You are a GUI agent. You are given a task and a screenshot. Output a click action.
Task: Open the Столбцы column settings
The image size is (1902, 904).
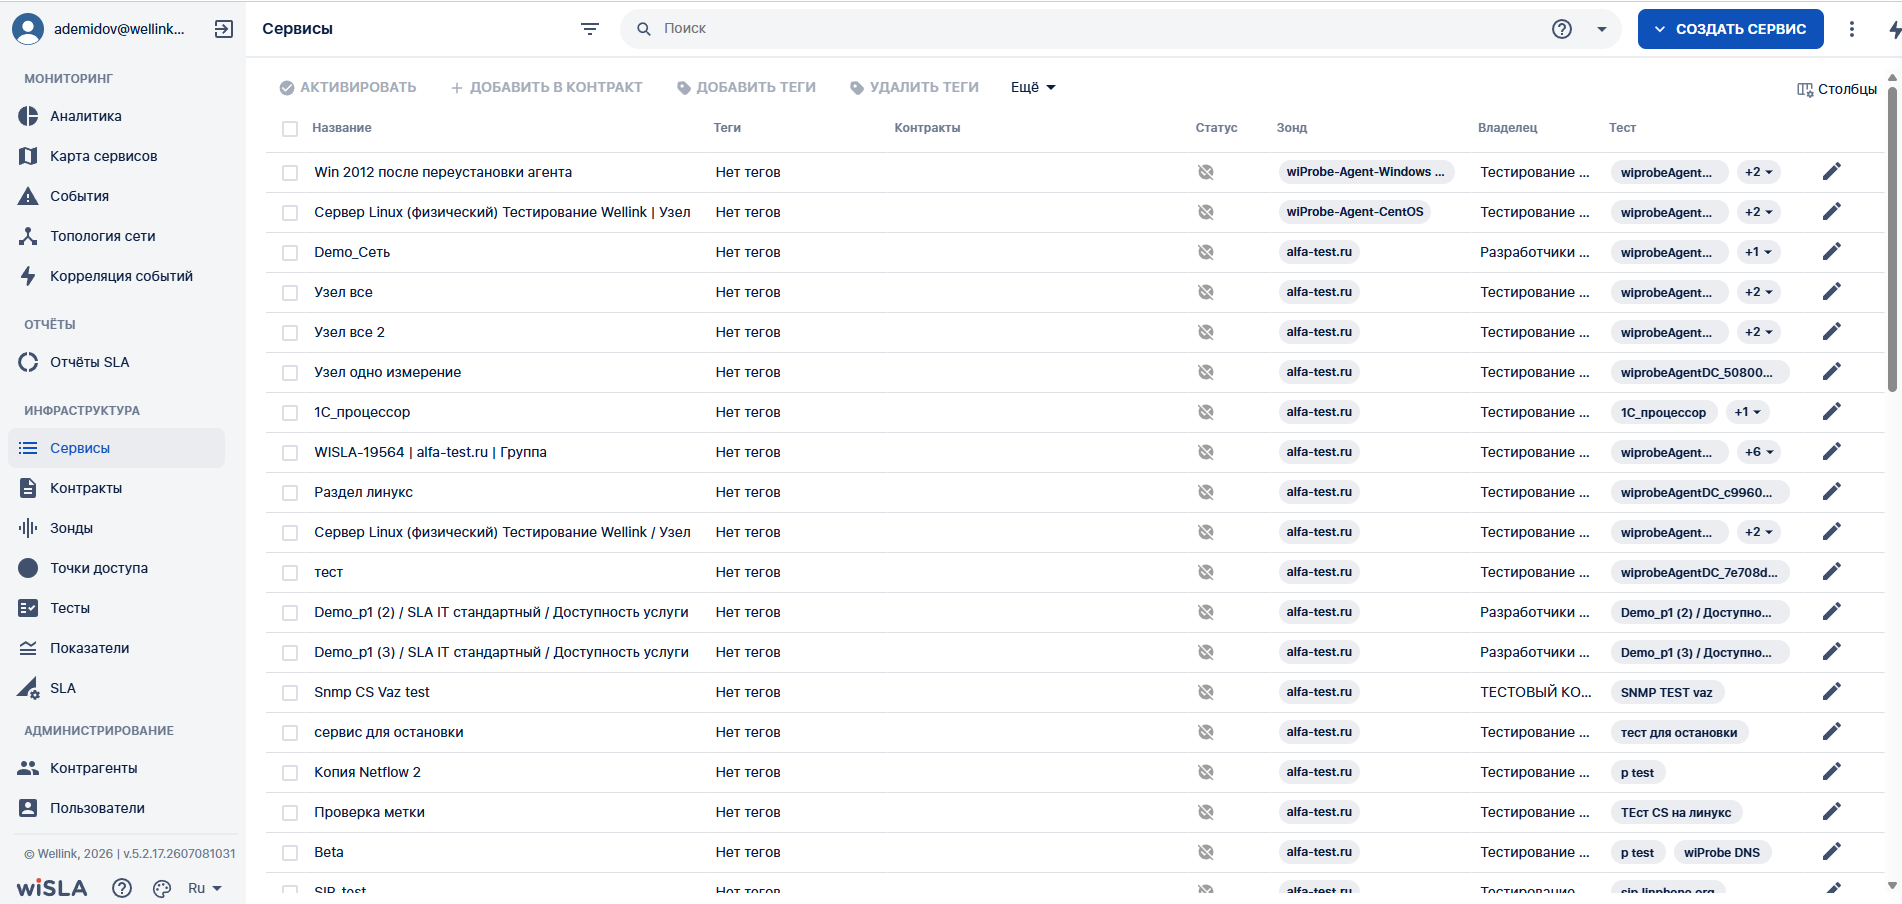tap(1837, 89)
